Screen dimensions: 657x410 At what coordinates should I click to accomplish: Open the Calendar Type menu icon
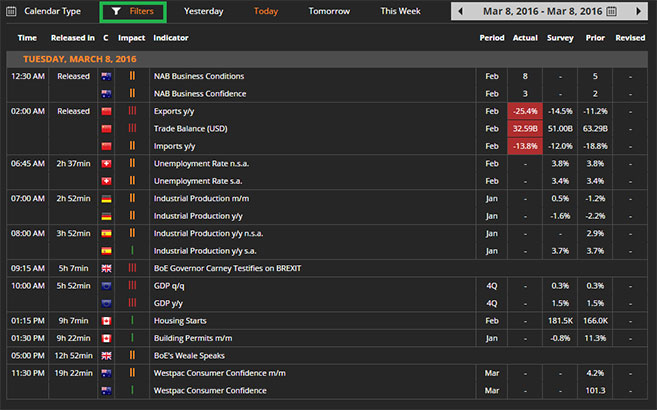pyautogui.click(x=13, y=11)
